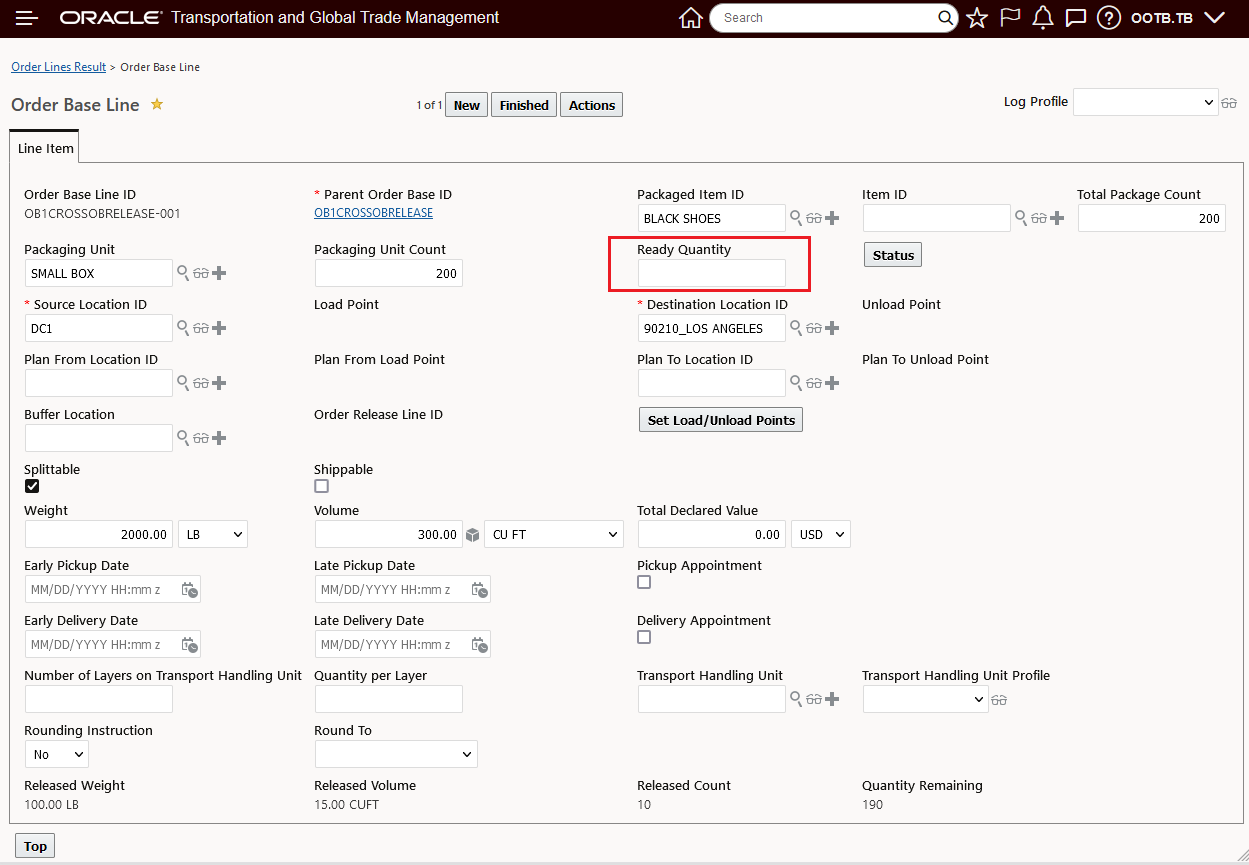The width and height of the screenshot is (1249, 865).
Task: Search Packaging Unit magnifier icon
Action: [x=183, y=273]
